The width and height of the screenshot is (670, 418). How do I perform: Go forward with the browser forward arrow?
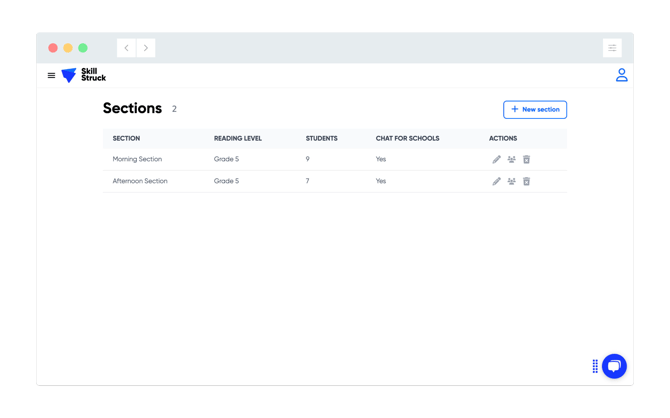(x=146, y=48)
